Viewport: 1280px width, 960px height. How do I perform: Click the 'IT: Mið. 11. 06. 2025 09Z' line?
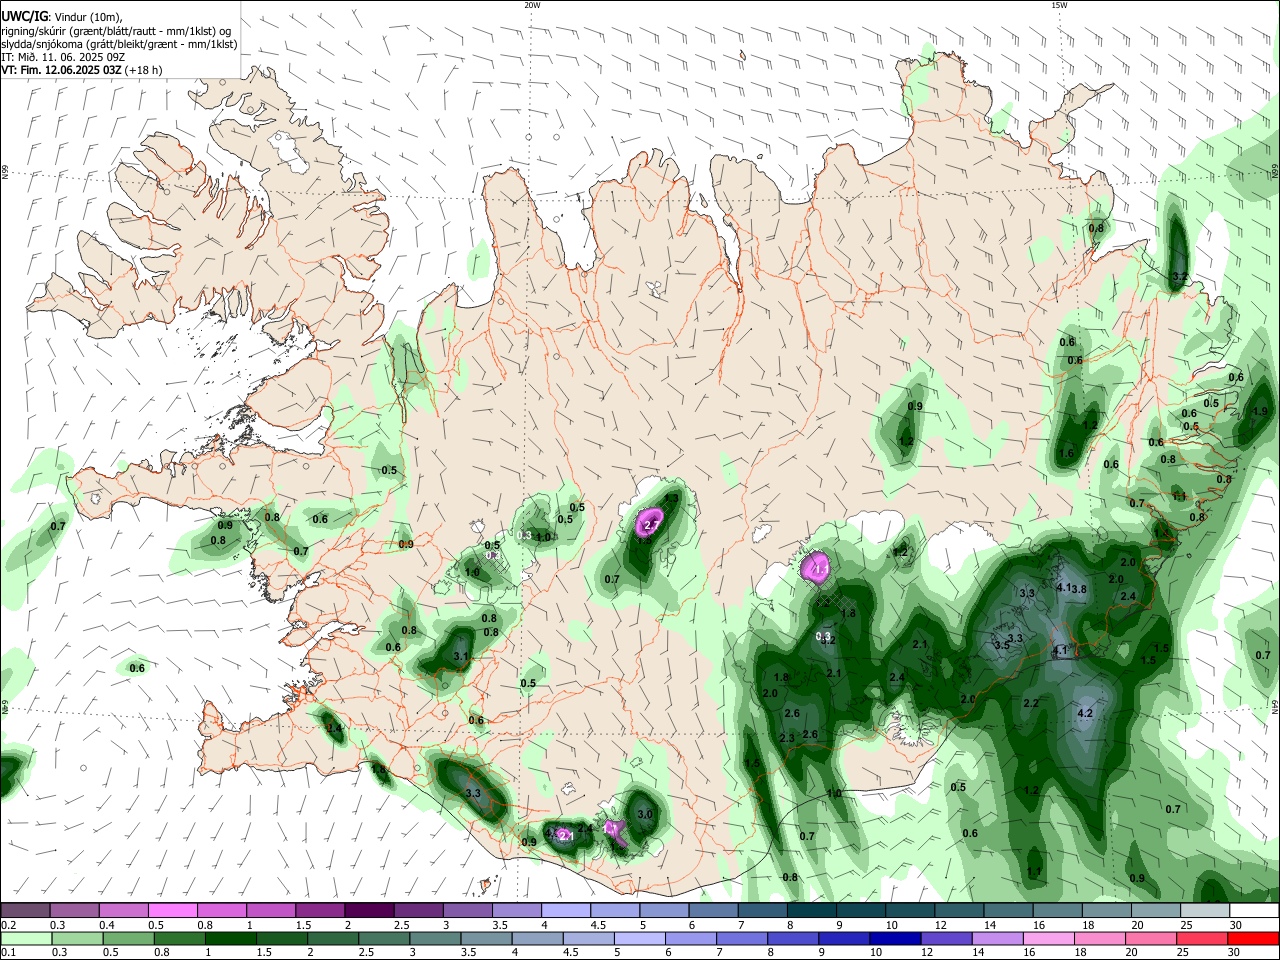(63, 57)
